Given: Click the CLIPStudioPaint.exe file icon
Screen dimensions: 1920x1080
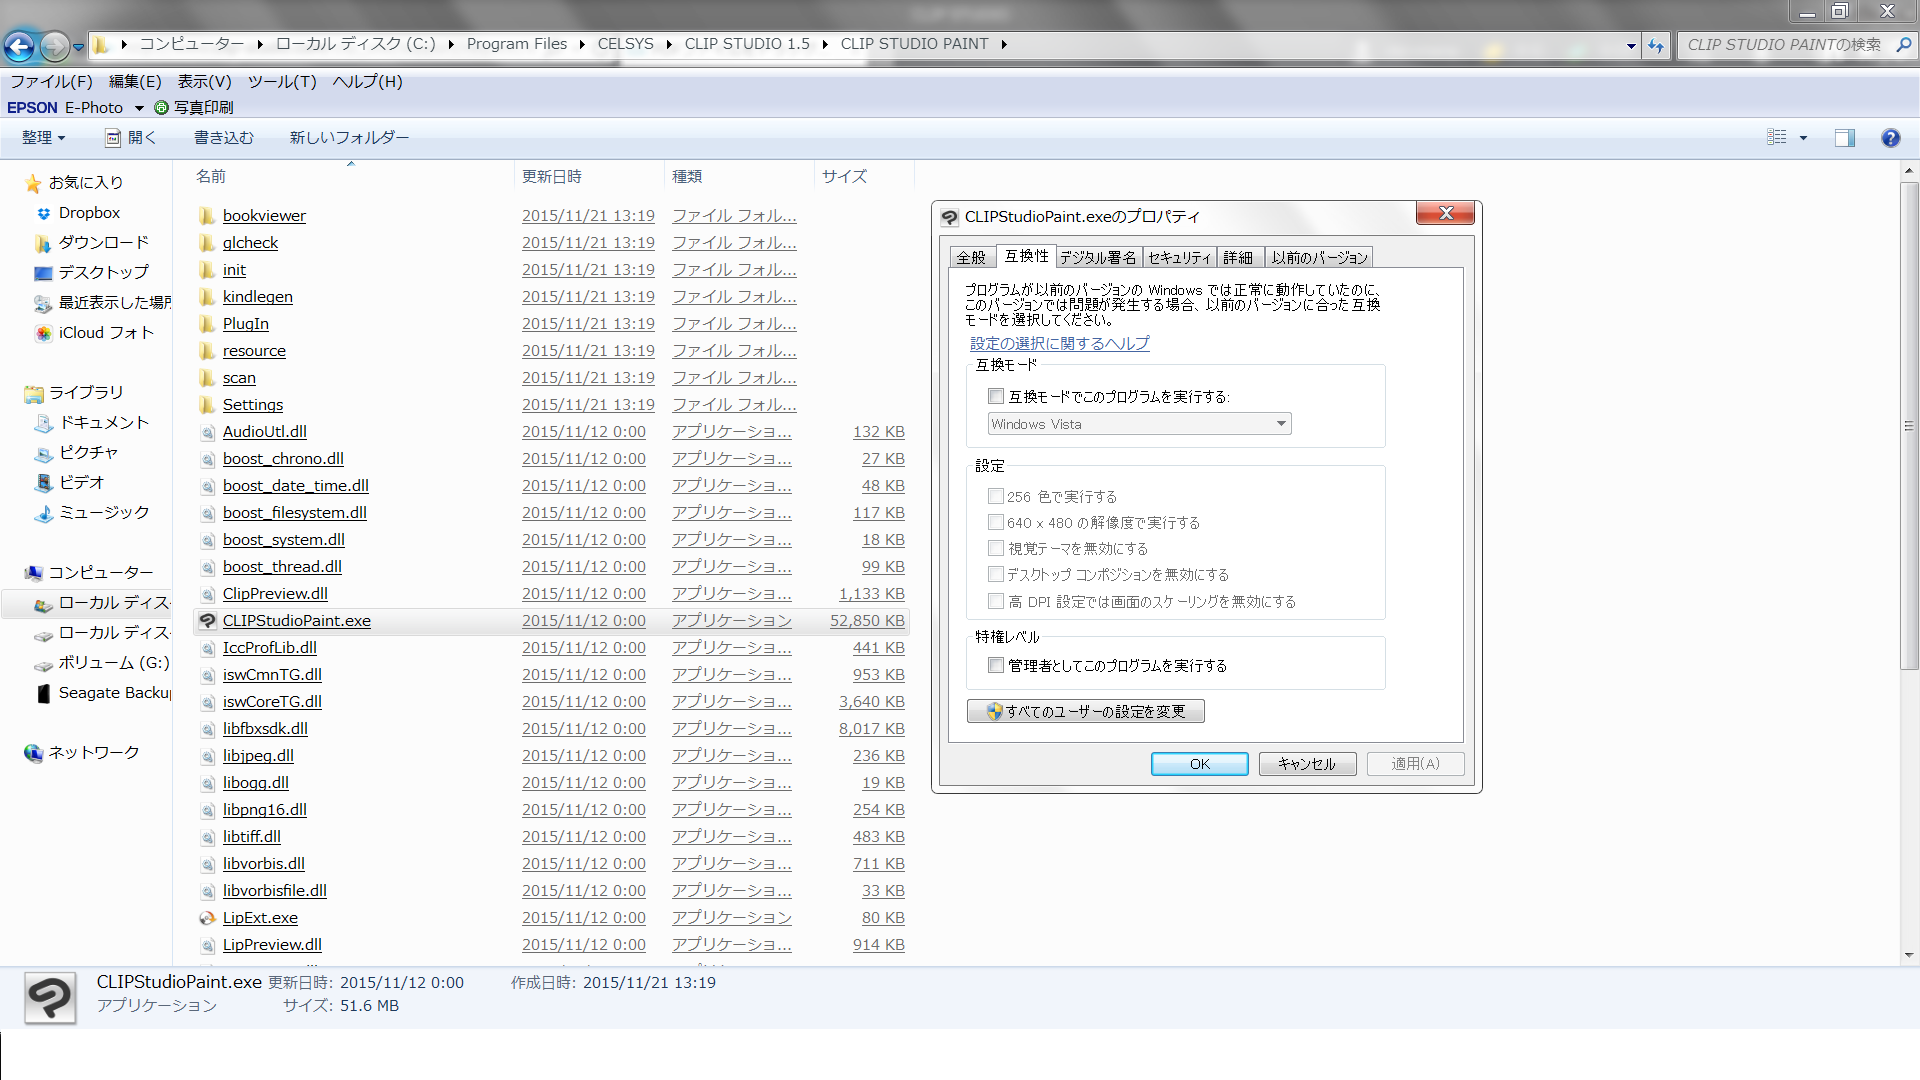Looking at the screenshot, I should [207, 621].
